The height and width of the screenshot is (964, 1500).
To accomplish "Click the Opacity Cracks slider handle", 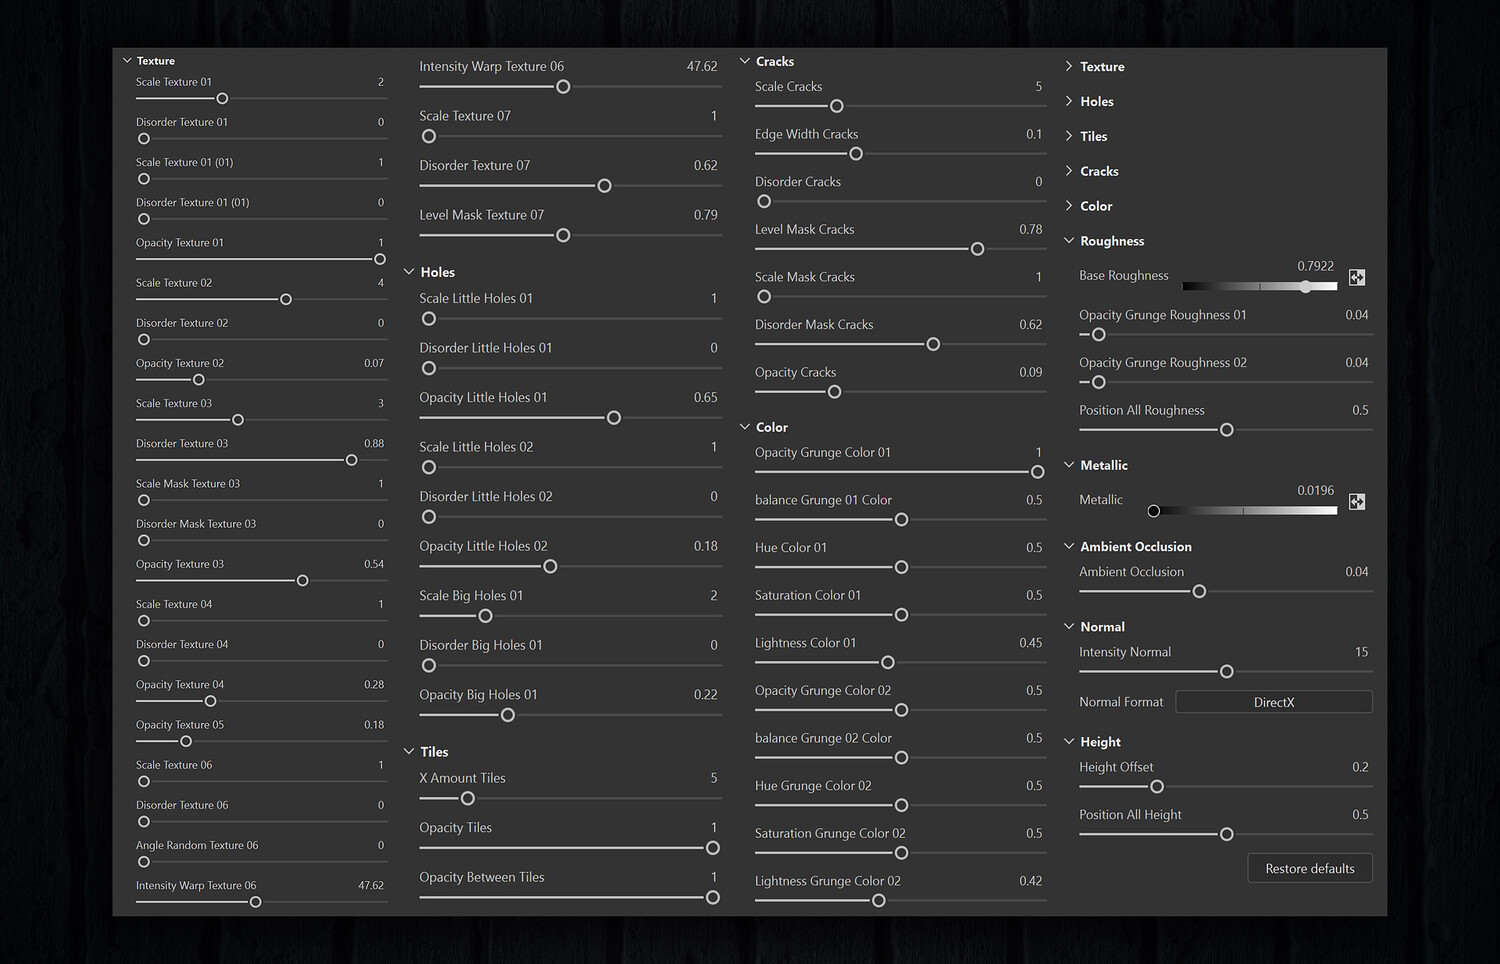I will (x=834, y=392).
